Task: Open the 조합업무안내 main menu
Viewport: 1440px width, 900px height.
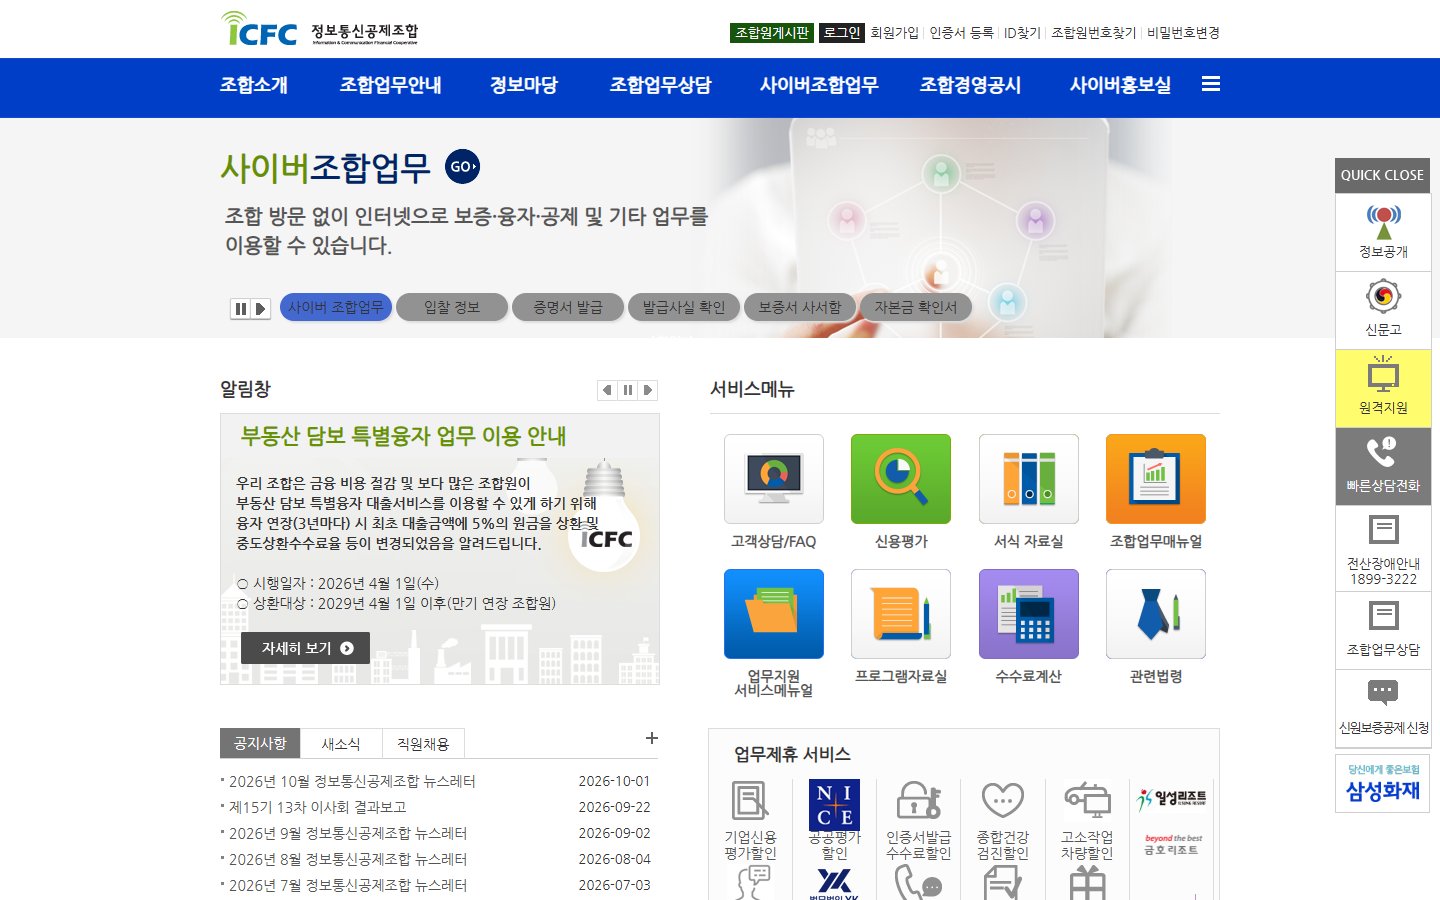Action: coord(391,85)
